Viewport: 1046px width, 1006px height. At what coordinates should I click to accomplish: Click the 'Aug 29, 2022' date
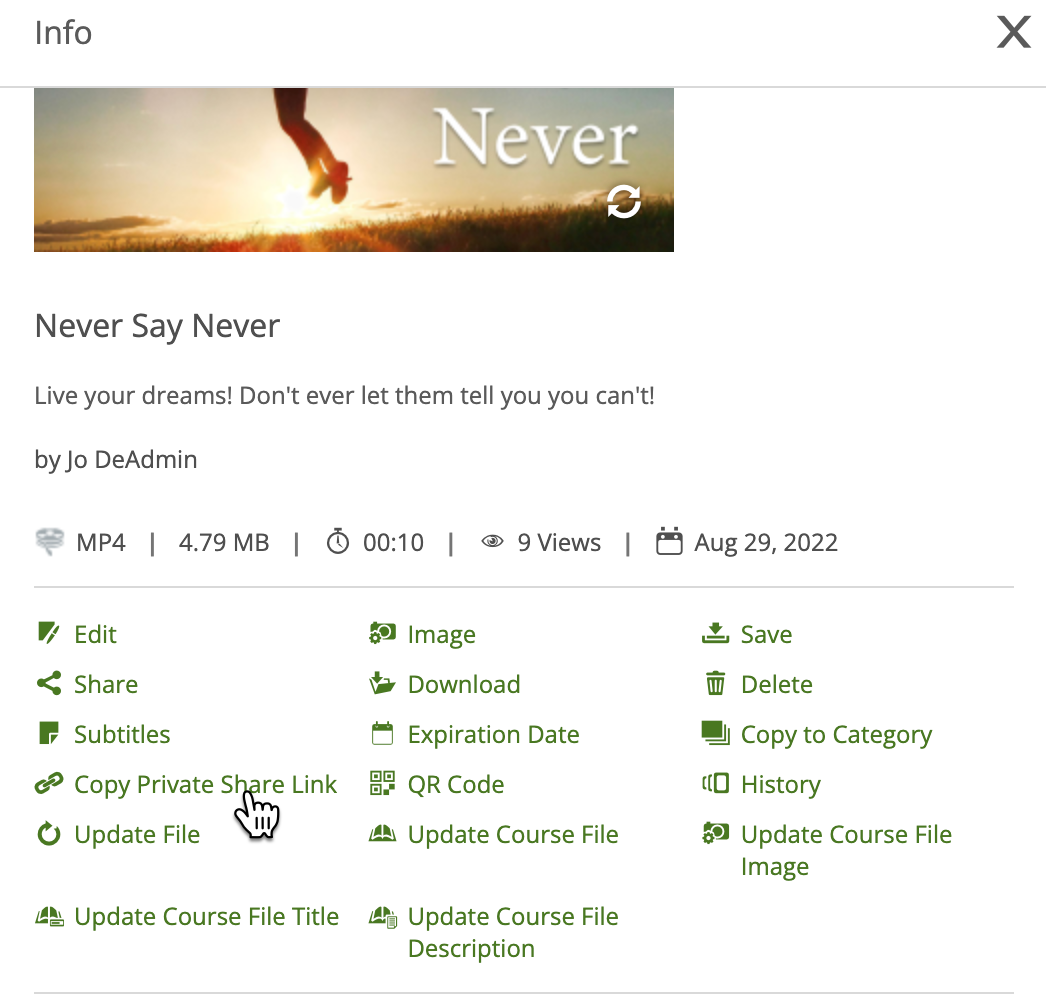(x=766, y=543)
